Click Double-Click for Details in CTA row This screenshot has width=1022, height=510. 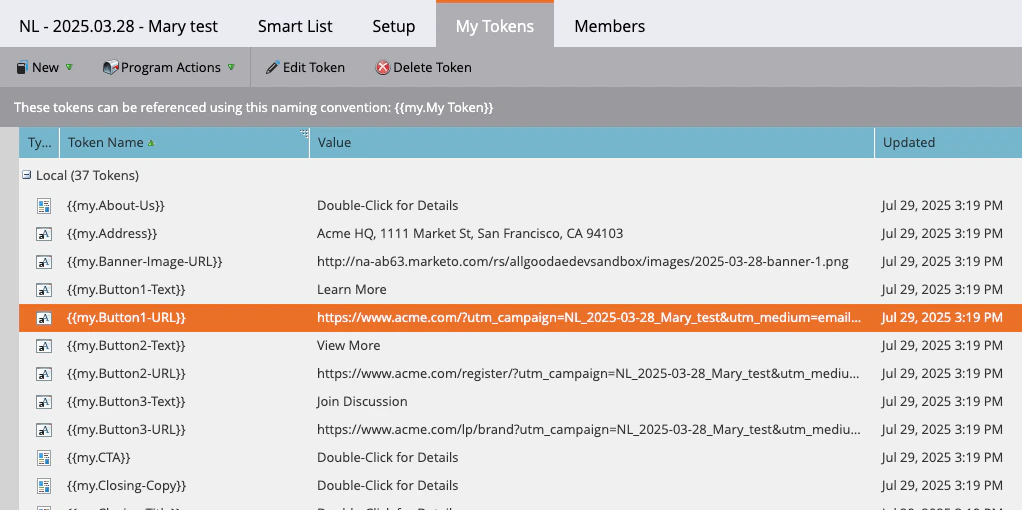(387, 458)
